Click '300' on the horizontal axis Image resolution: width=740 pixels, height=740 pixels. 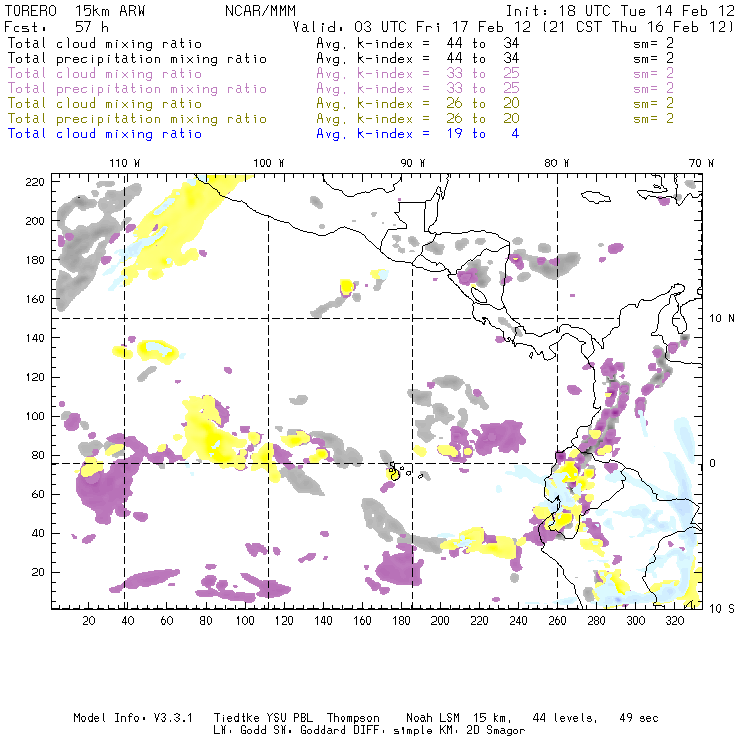636,621
